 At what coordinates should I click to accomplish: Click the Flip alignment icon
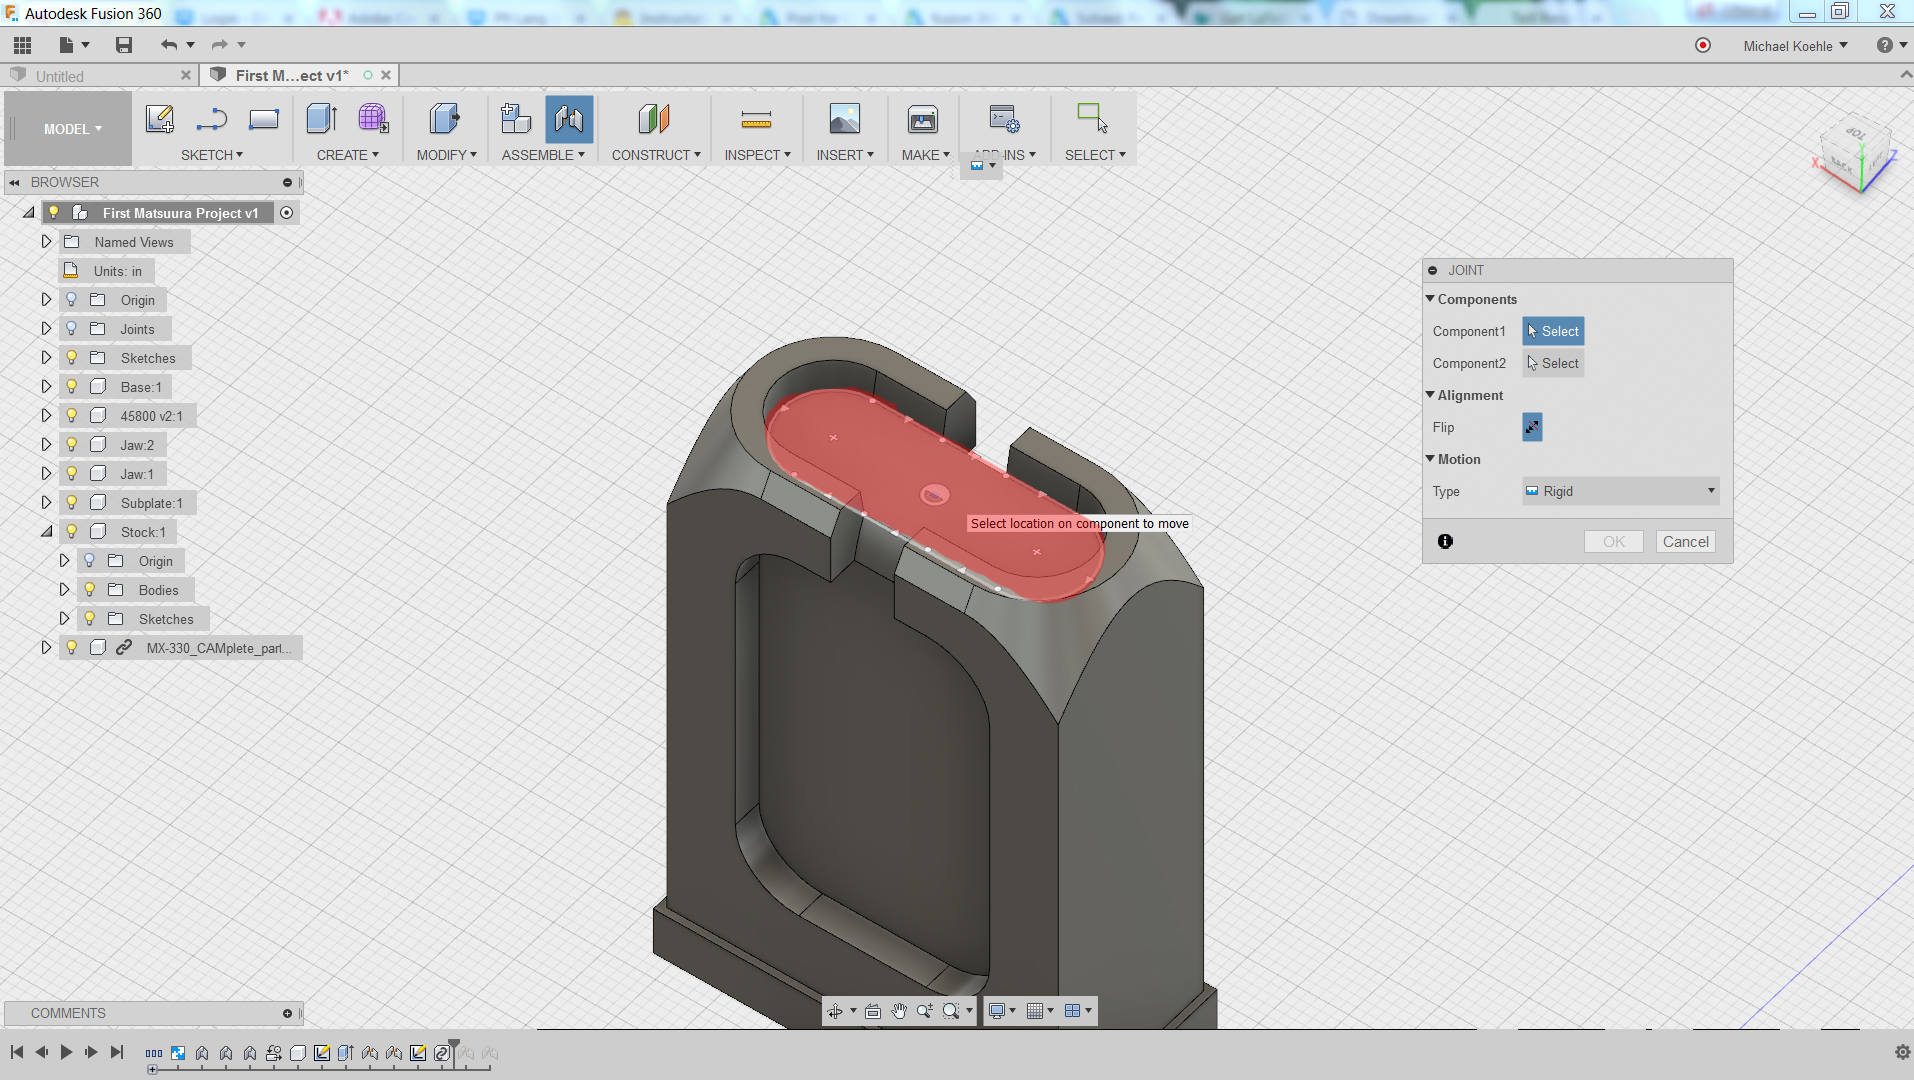pos(1532,427)
